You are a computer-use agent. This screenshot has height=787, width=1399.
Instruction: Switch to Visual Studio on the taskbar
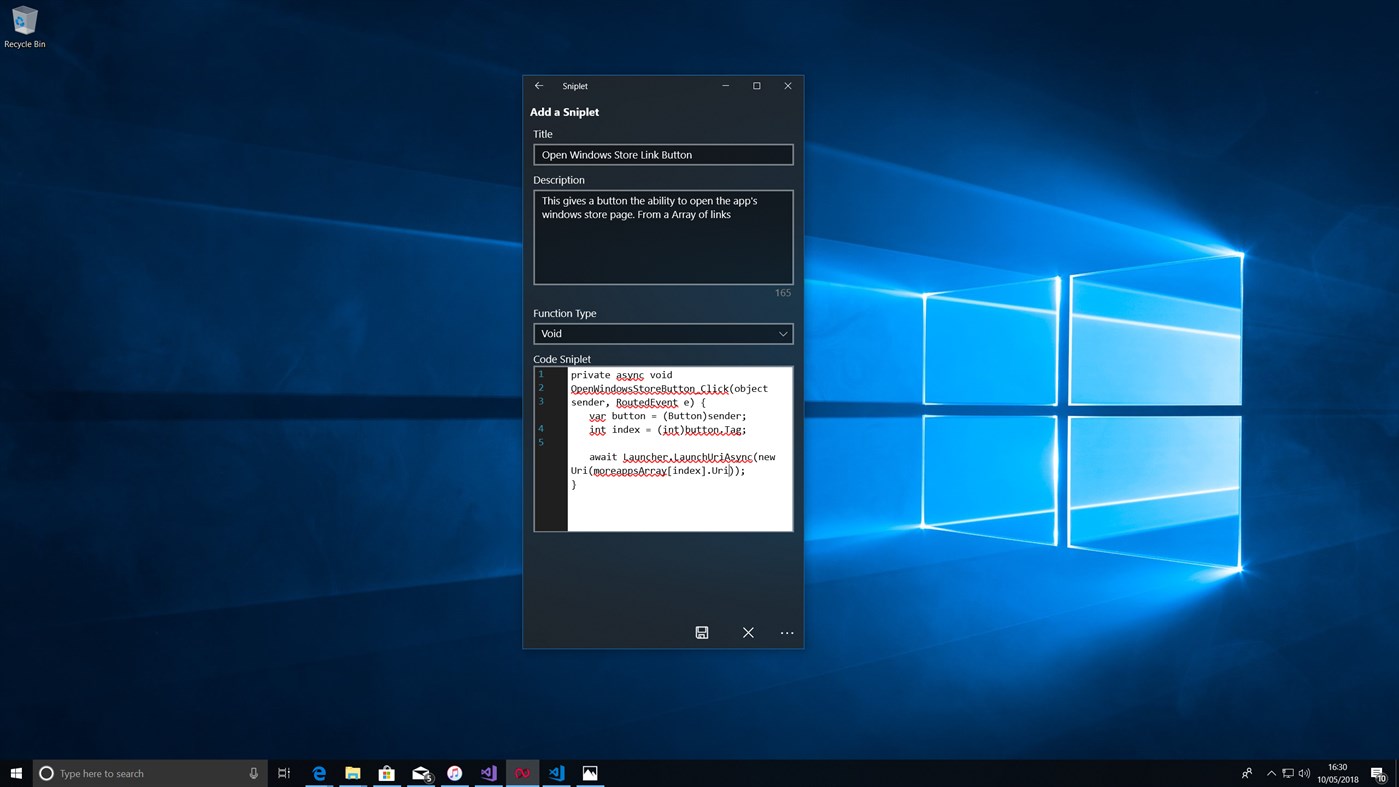point(489,773)
